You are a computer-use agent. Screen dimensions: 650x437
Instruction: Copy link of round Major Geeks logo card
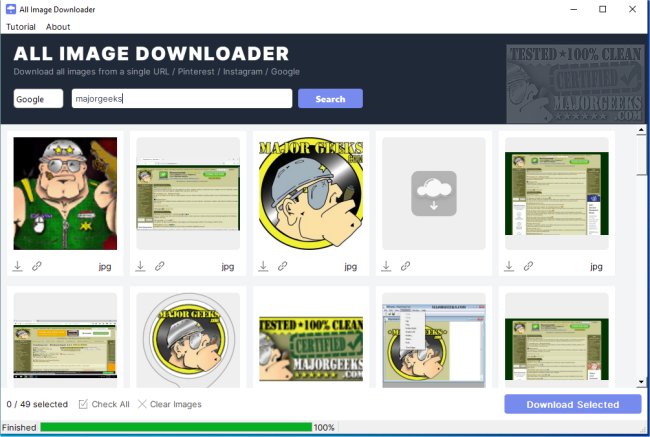pyautogui.click(x=283, y=266)
